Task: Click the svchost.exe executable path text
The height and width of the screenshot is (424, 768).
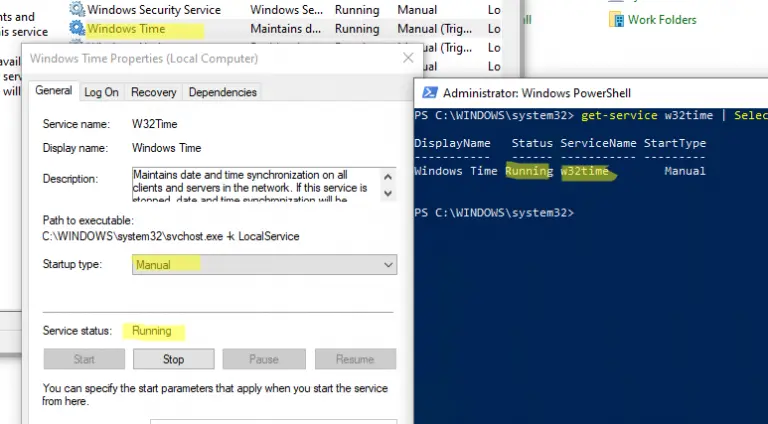Action: (170, 236)
